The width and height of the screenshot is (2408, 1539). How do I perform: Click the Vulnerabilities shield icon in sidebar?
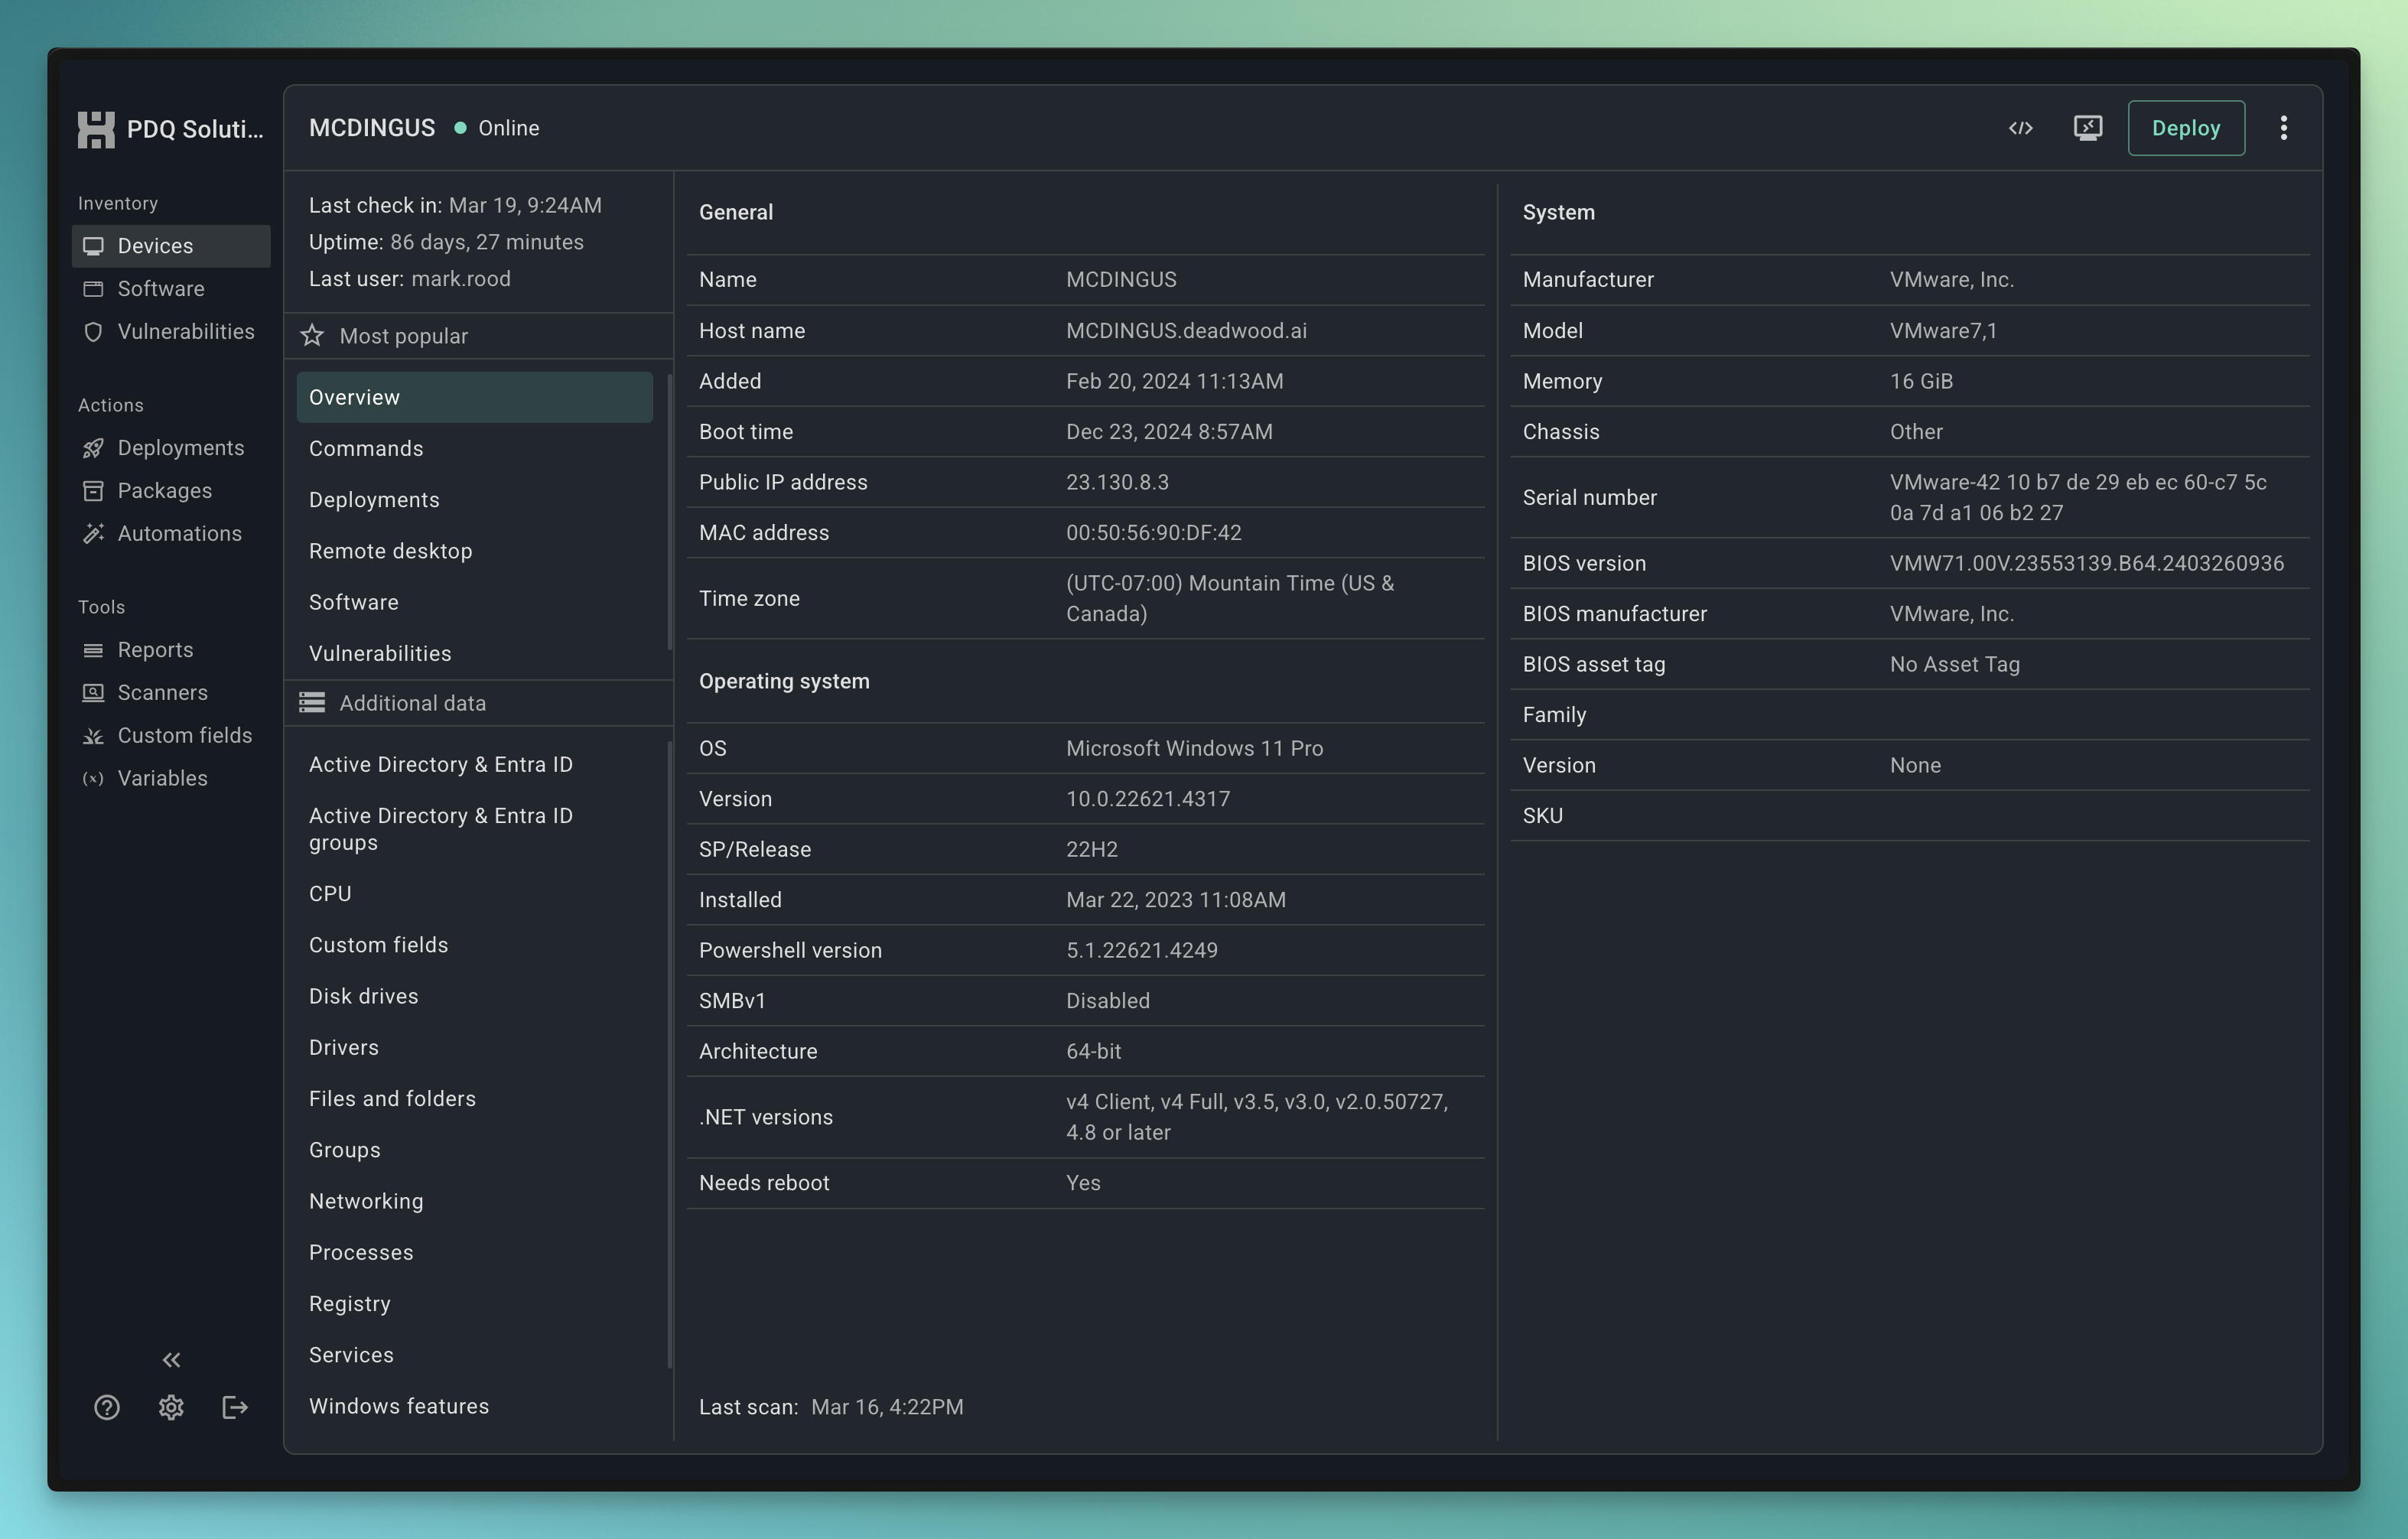point(93,332)
